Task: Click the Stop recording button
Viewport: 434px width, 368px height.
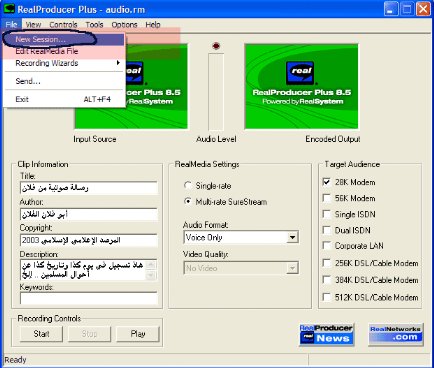Action: coord(89,334)
